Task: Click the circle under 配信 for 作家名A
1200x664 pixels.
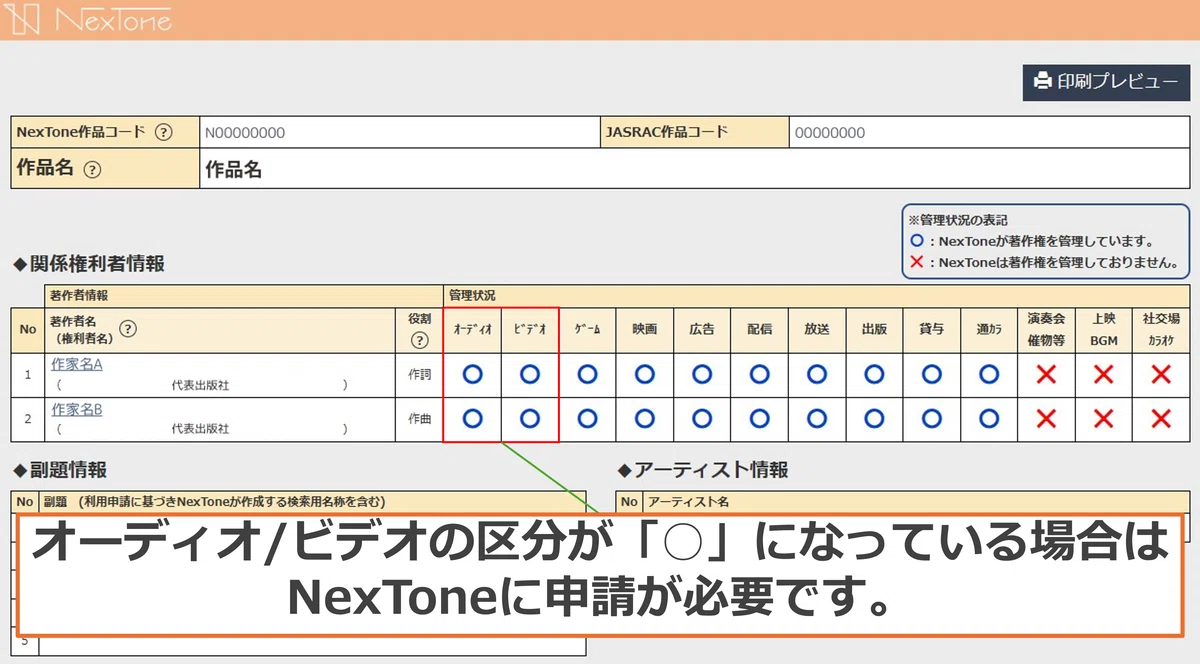Action: 760,375
